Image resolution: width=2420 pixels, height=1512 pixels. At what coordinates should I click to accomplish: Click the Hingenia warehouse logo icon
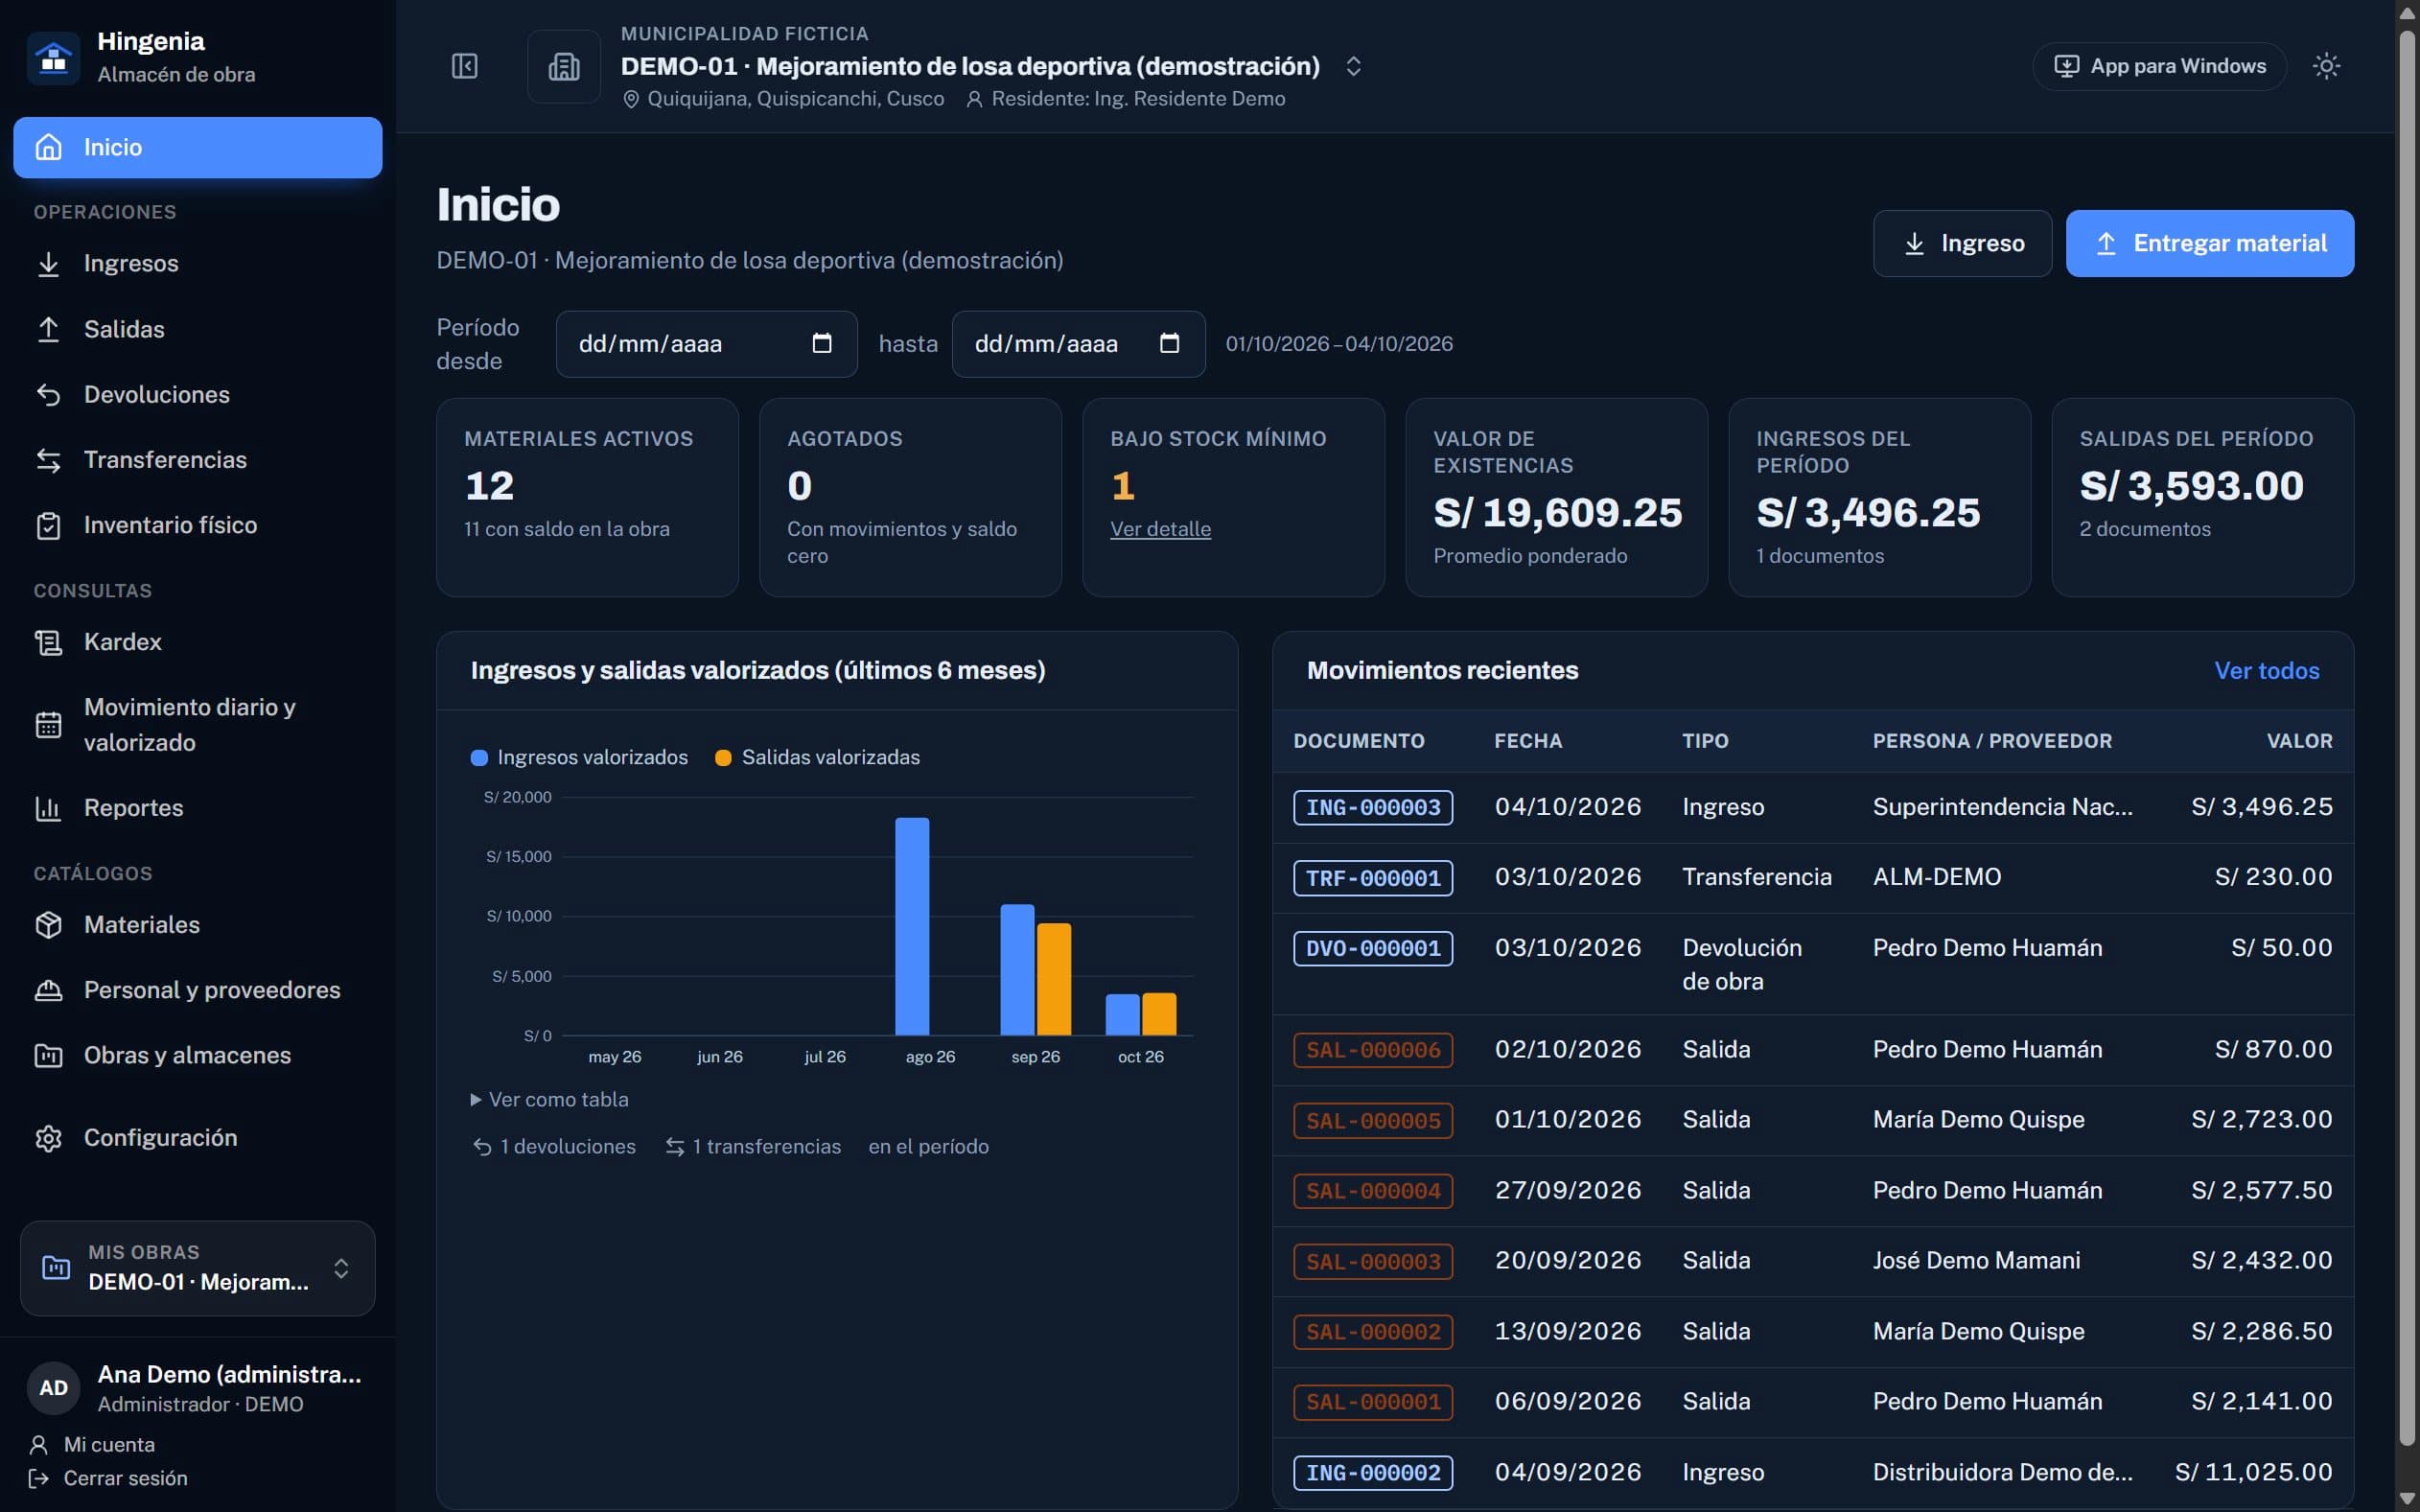click(54, 58)
